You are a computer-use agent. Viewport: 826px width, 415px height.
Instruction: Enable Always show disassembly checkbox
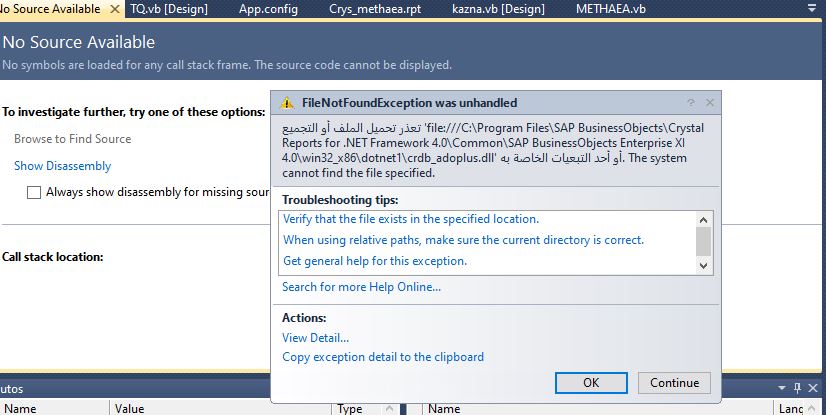click(35, 192)
